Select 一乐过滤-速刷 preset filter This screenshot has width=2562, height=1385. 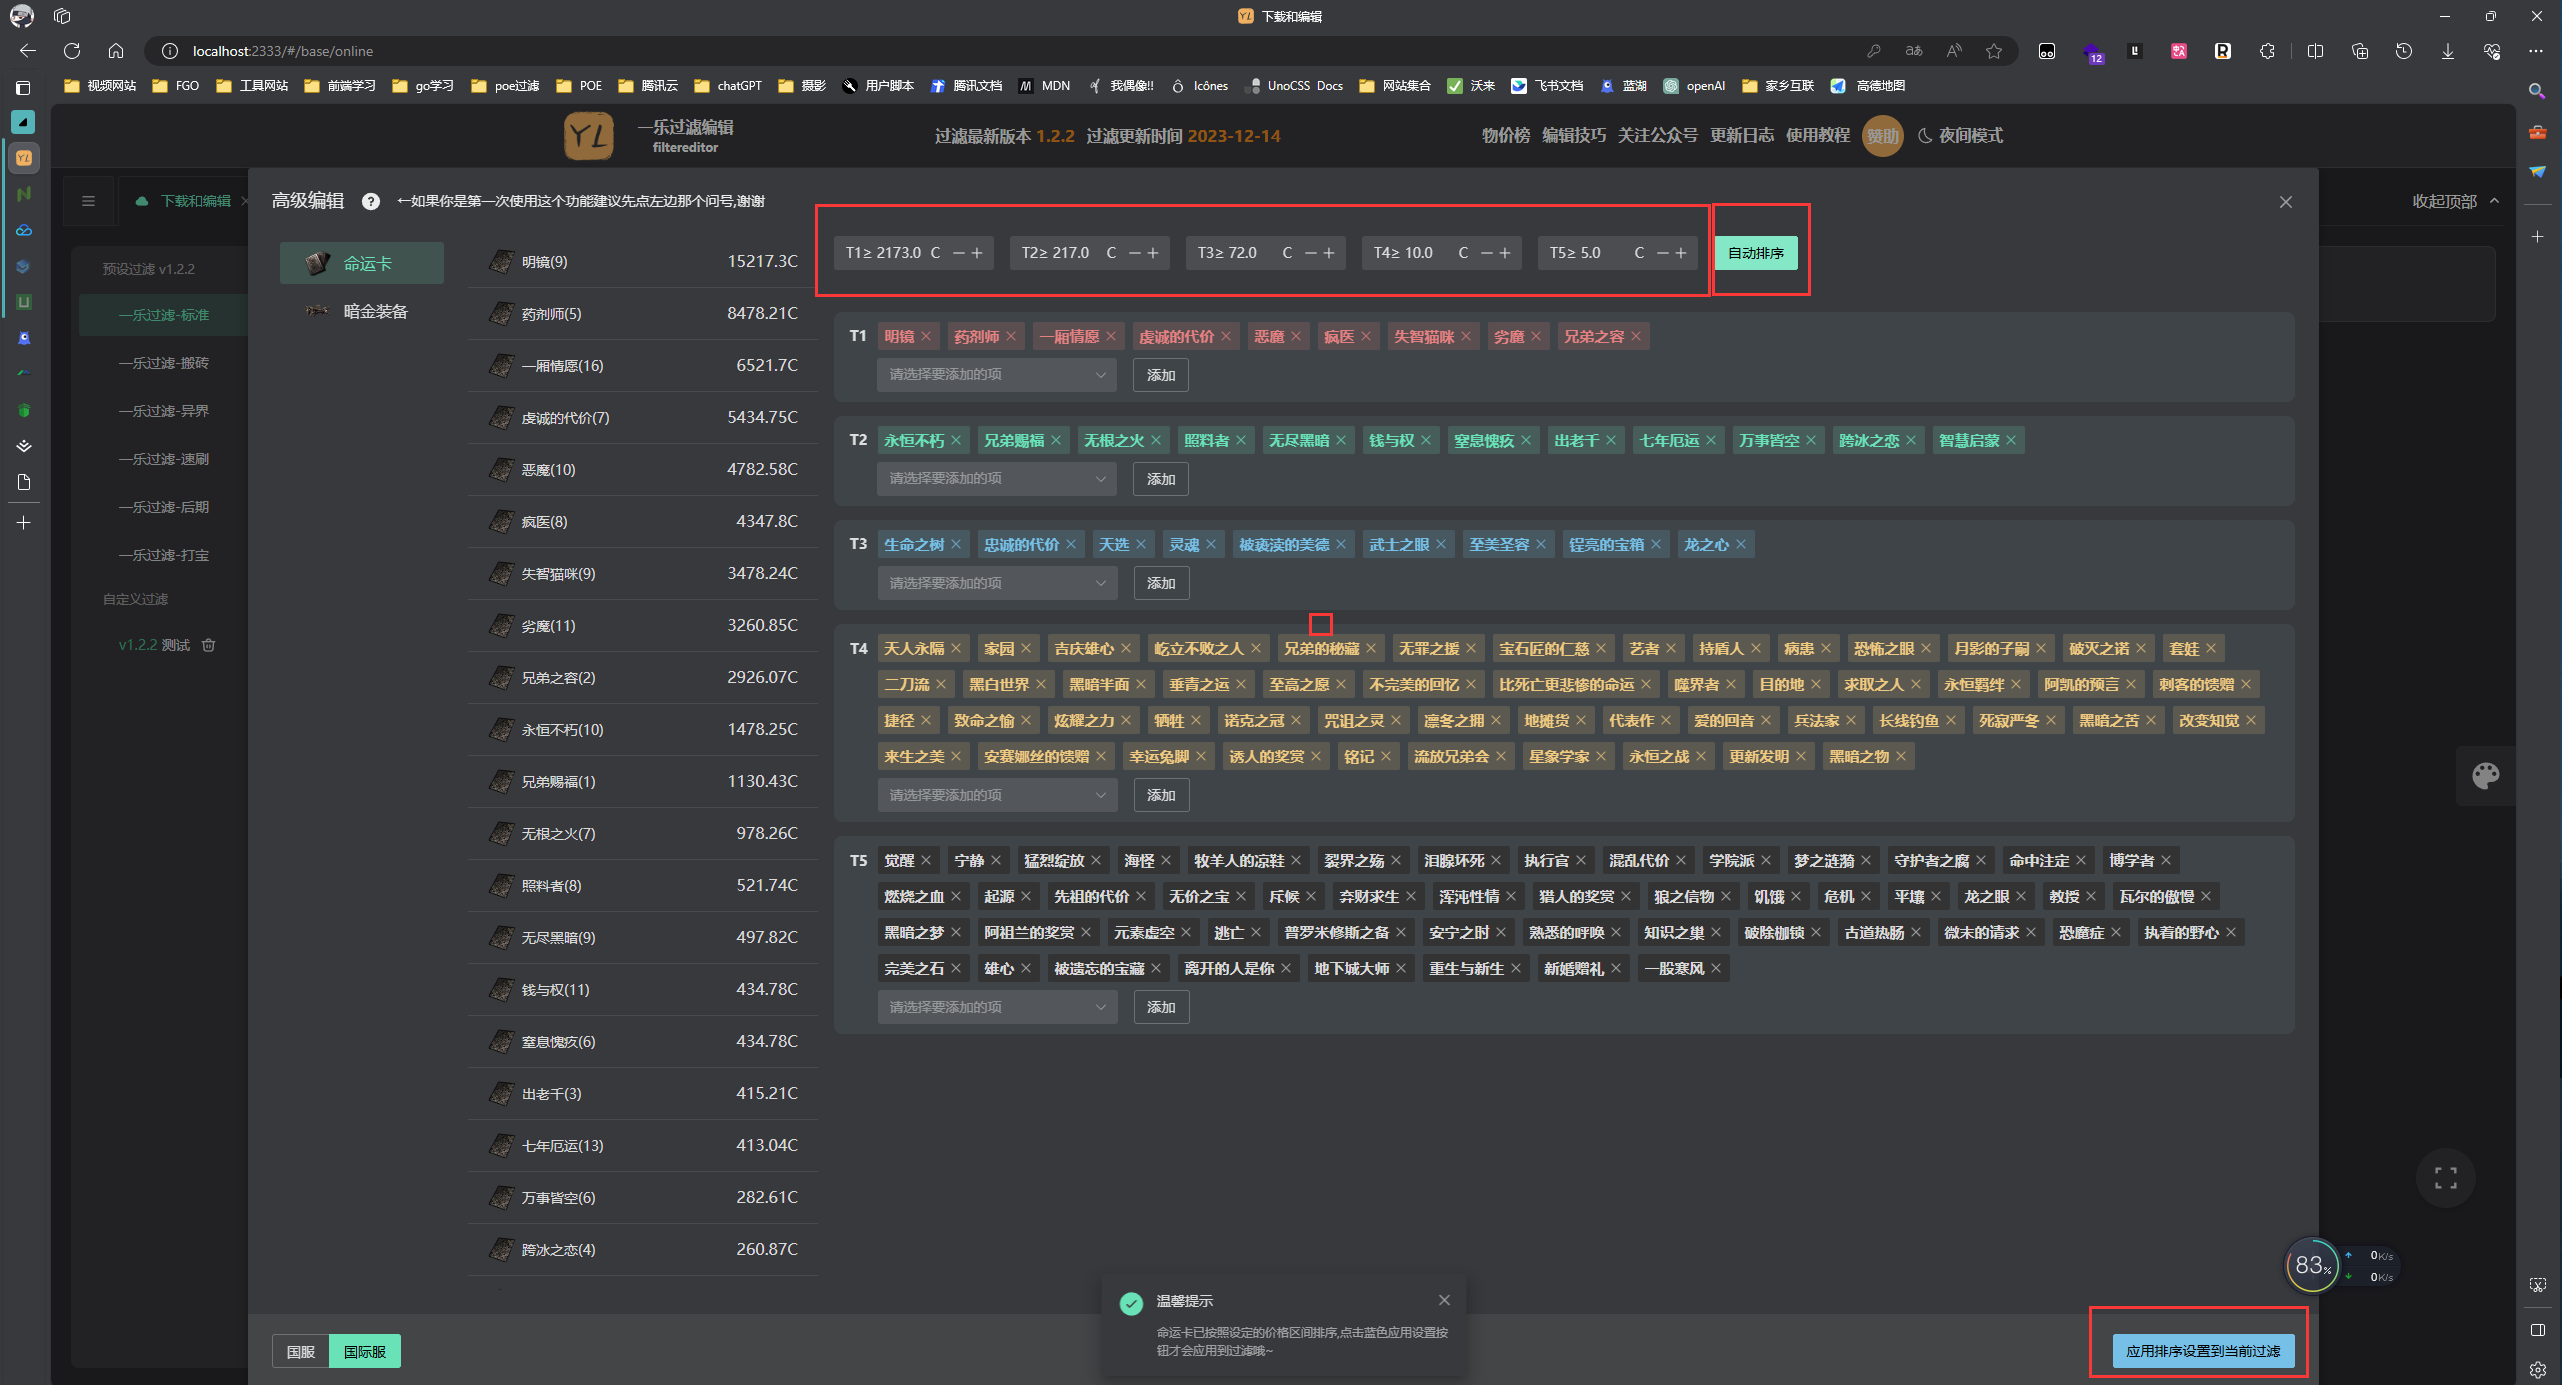pos(164,459)
